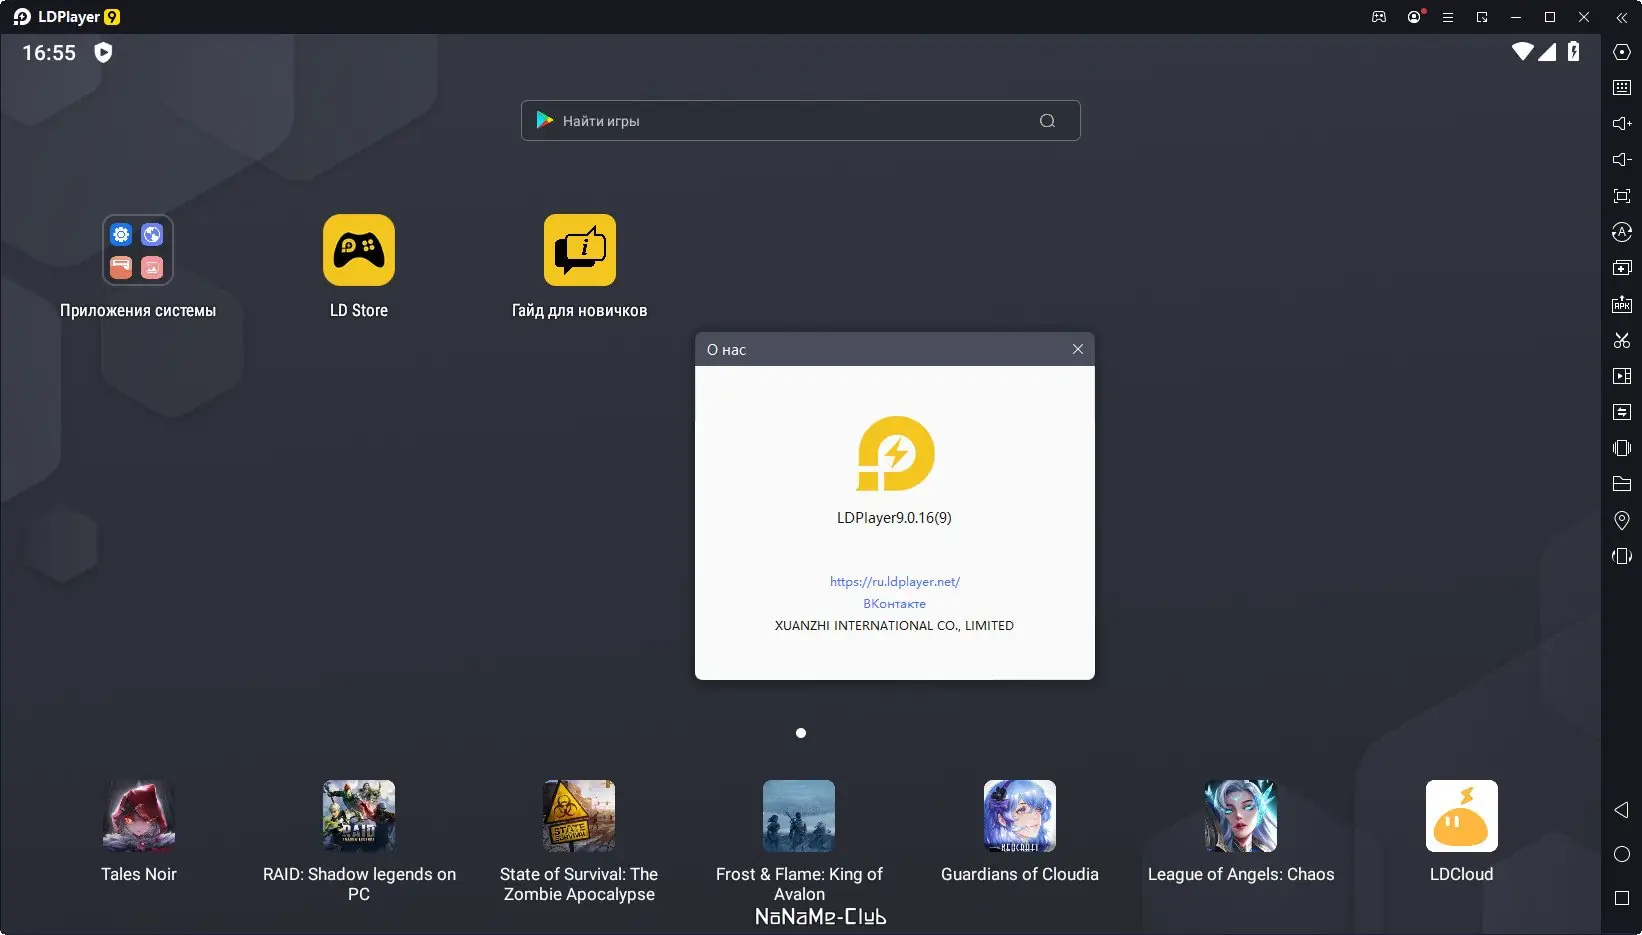Open the https://ru.ldplayer.net/ link
This screenshot has height=935, width=1642.
[x=895, y=581]
